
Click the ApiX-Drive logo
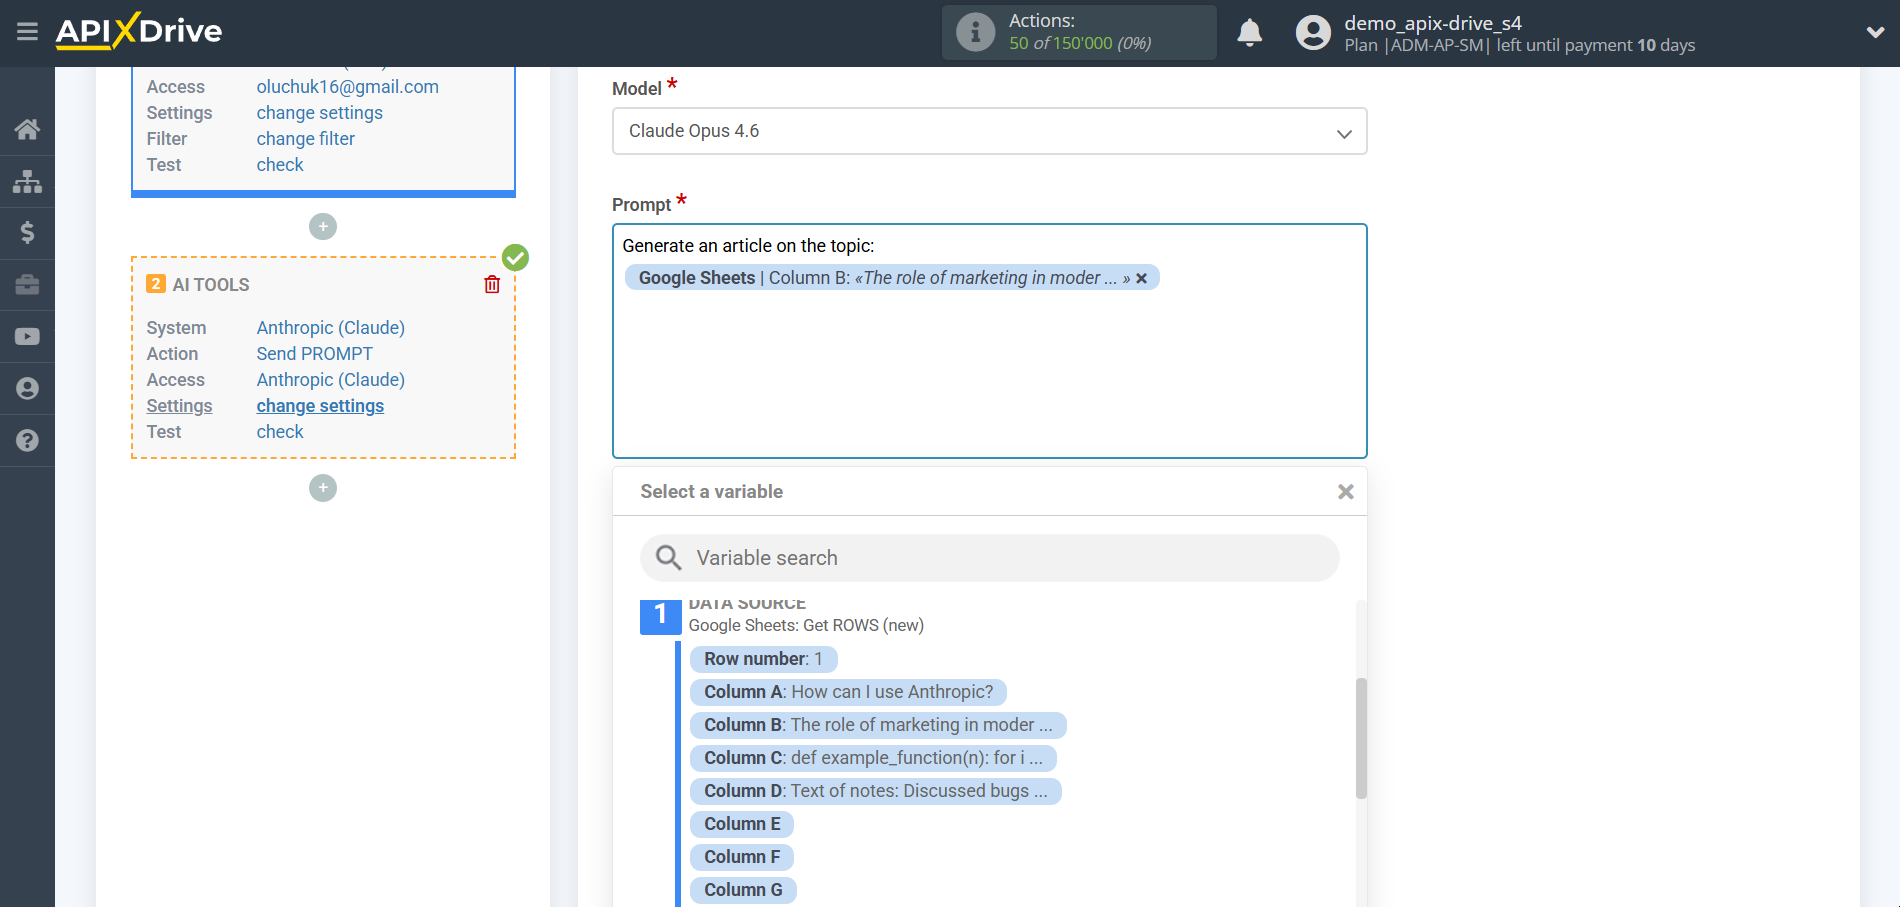click(139, 31)
